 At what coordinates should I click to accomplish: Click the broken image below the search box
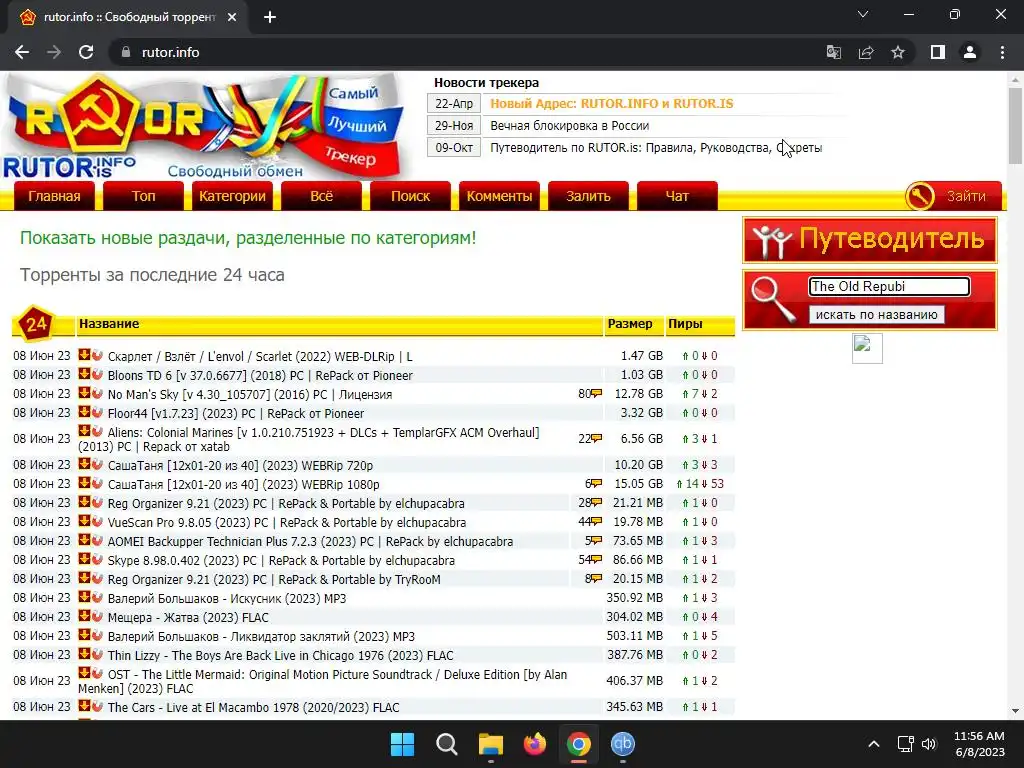[x=867, y=348]
